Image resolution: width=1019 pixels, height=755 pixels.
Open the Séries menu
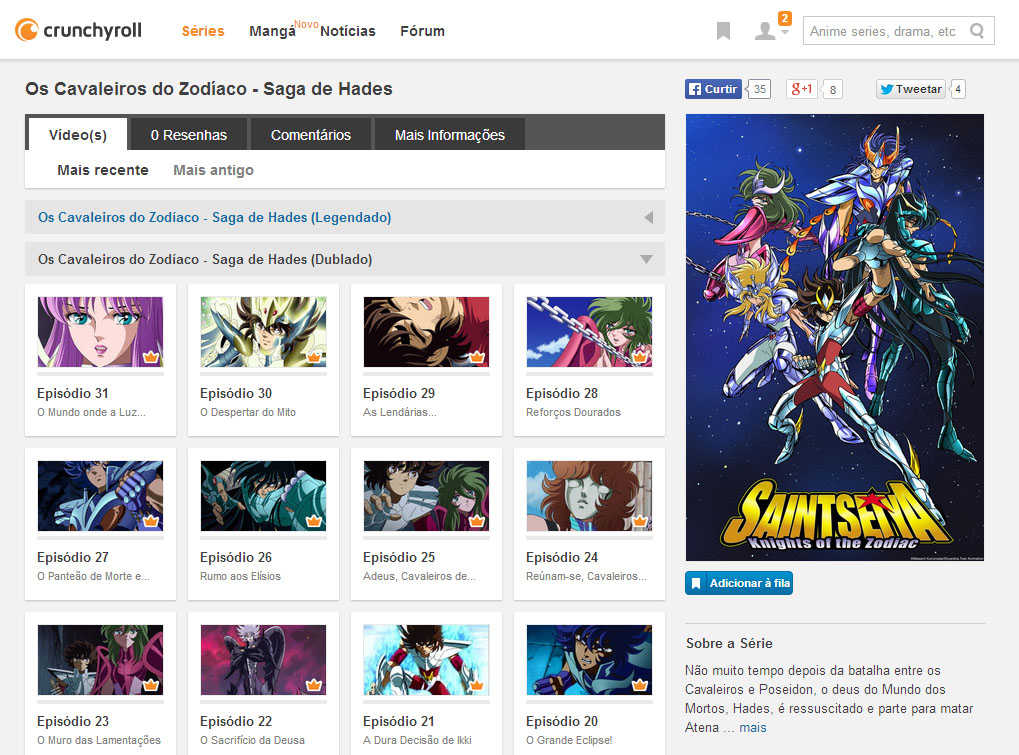point(203,31)
